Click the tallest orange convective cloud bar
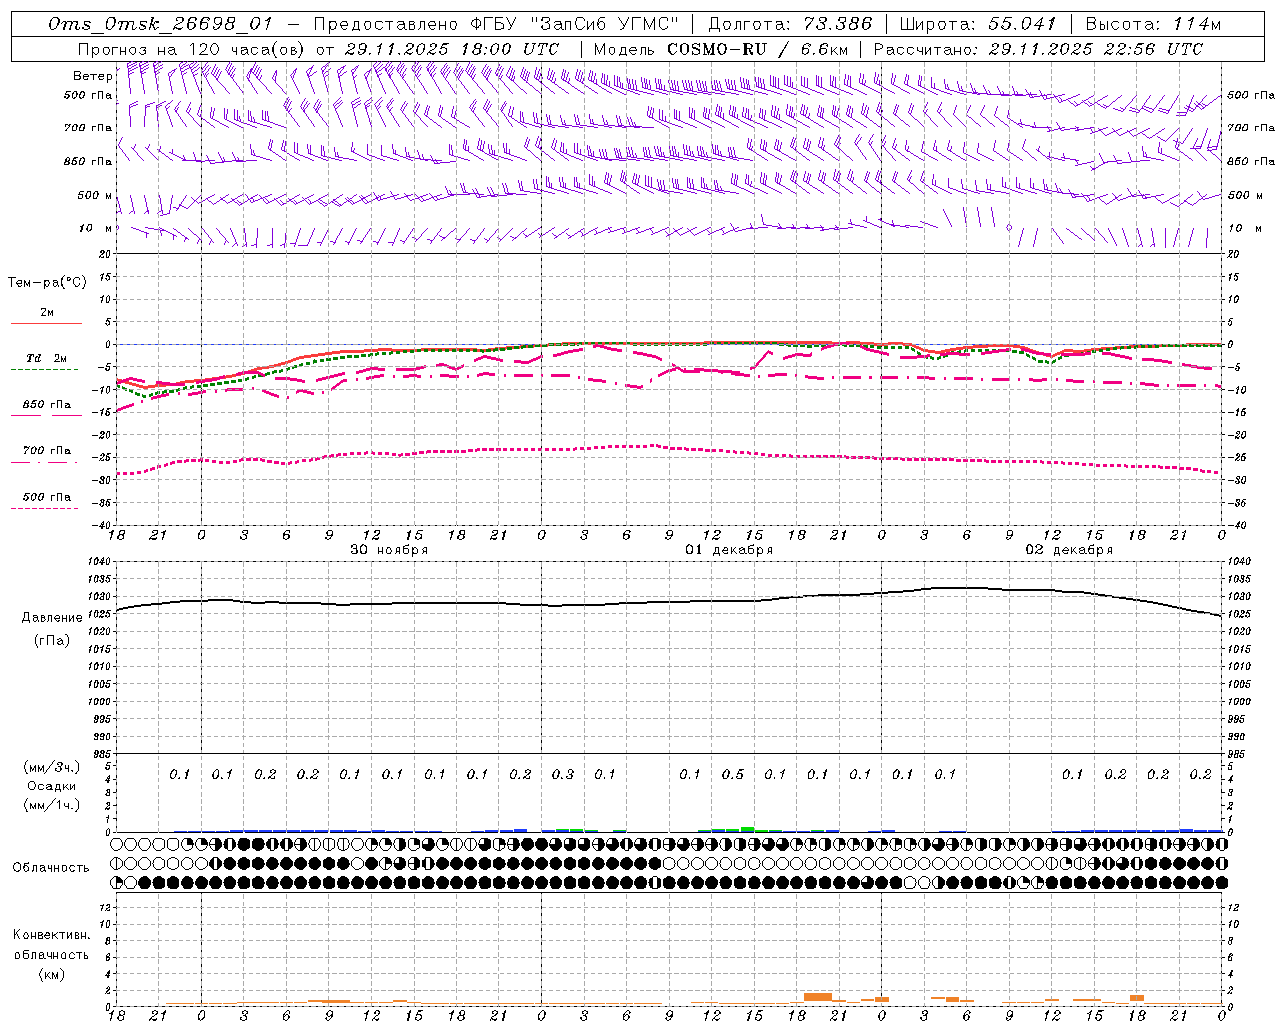The width and height of the screenshot is (1280, 1024). pos(818,997)
